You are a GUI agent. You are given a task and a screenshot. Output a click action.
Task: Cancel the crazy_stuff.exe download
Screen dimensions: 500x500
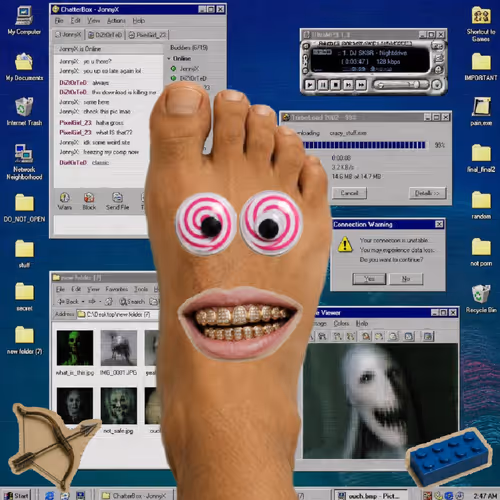(349, 193)
